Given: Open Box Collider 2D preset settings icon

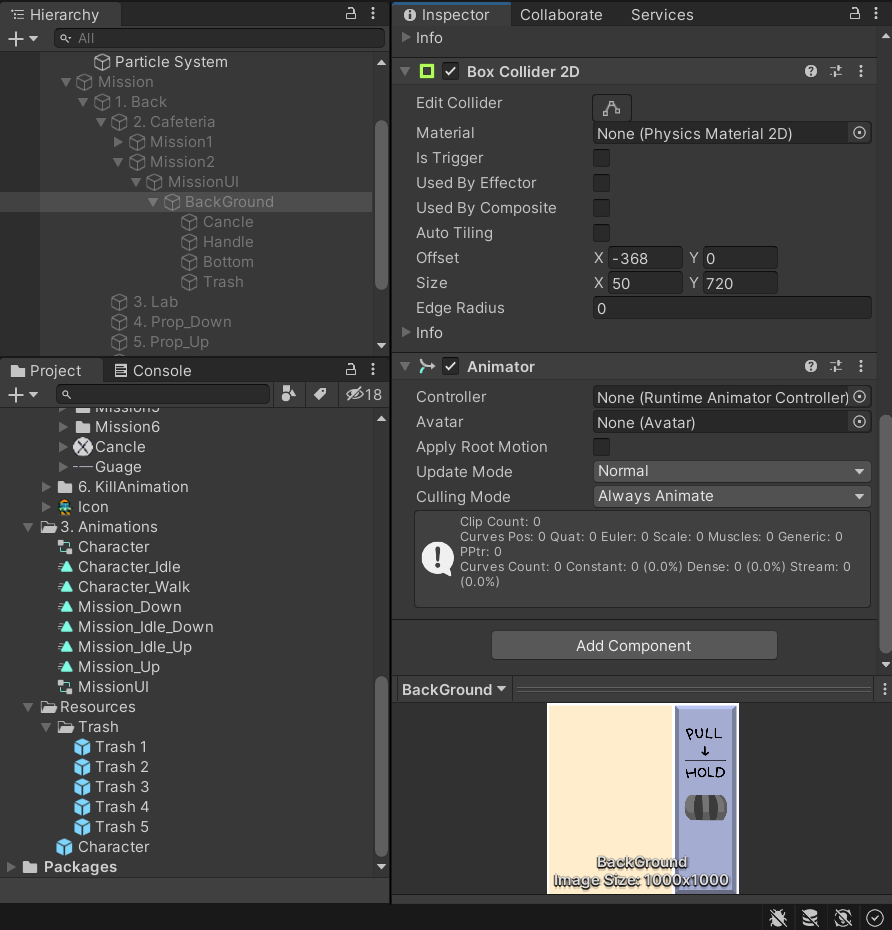Looking at the screenshot, I should tap(836, 72).
